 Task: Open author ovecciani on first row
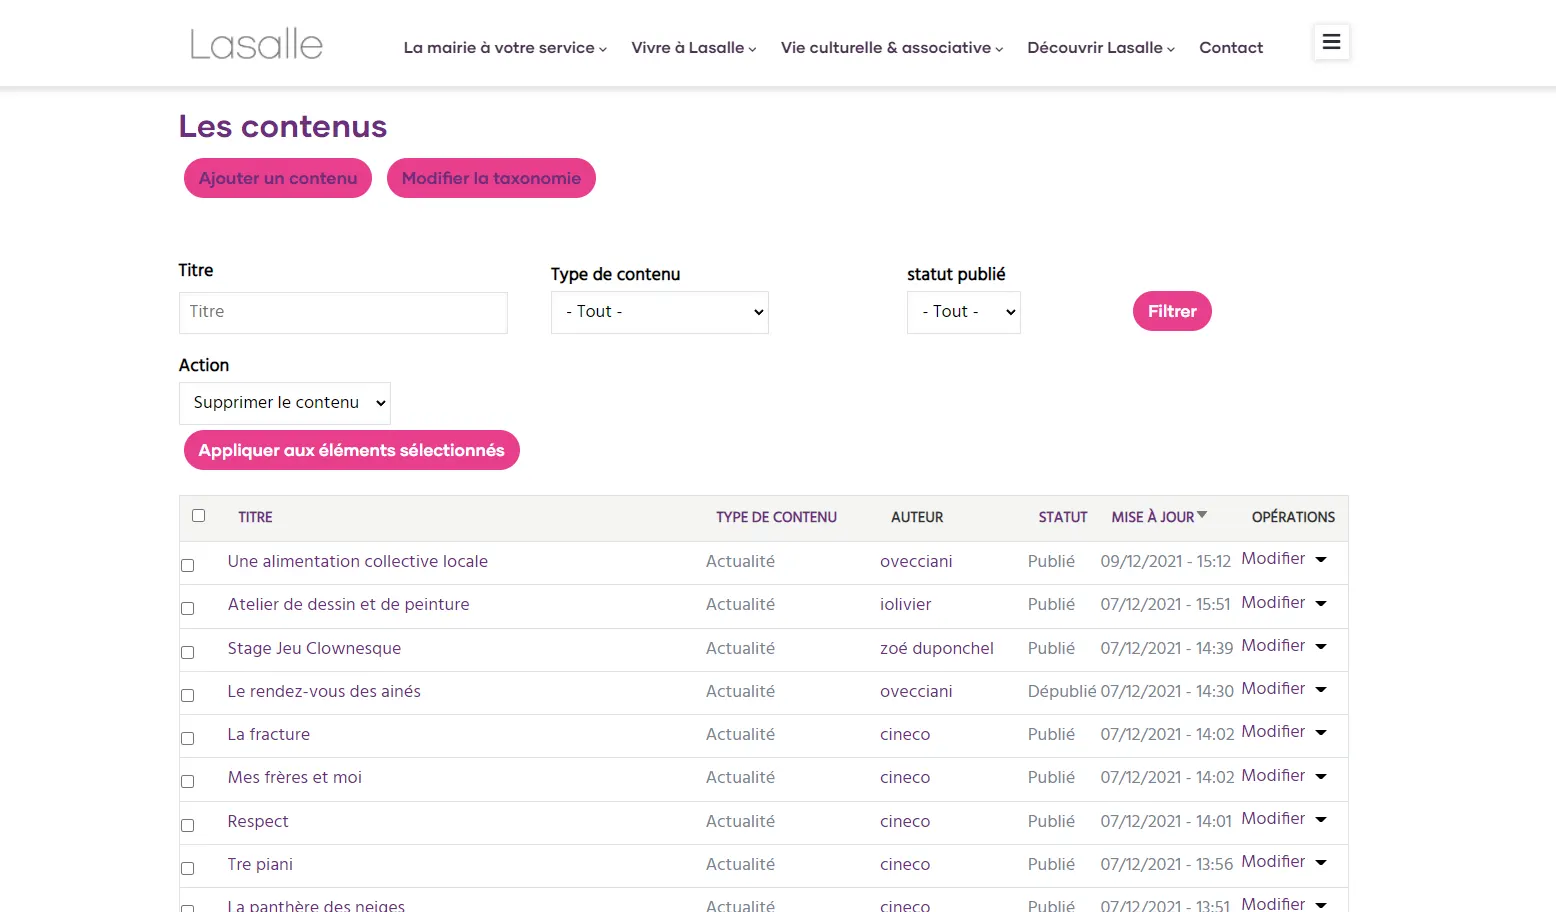[916, 562]
